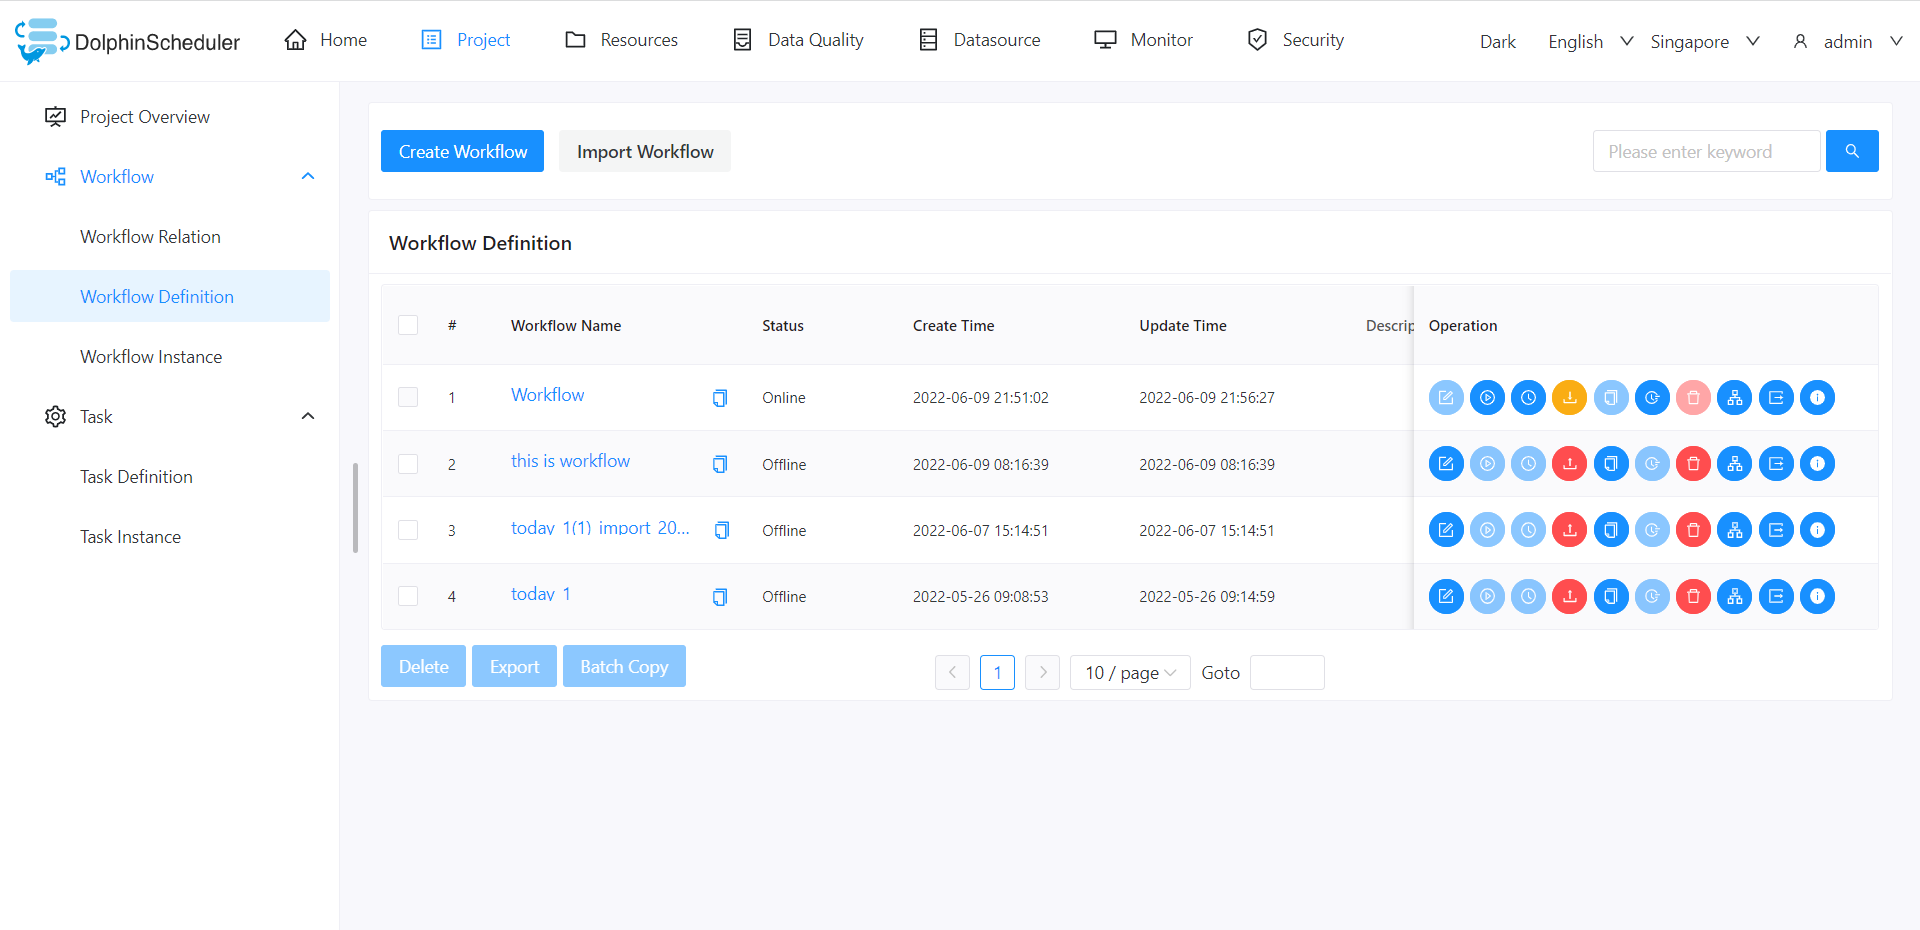Edit the 'this is workflow' definition
This screenshot has width=1920, height=930.
click(1446, 464)
